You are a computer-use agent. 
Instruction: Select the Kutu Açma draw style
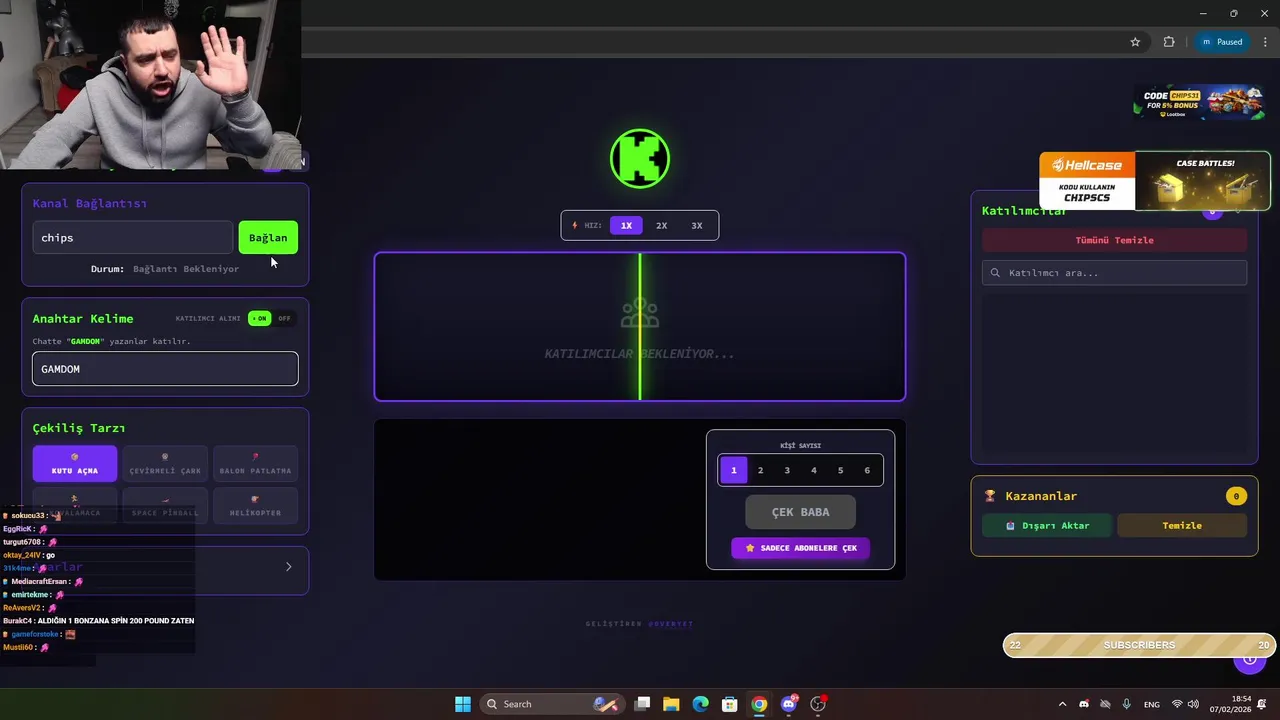75,464
